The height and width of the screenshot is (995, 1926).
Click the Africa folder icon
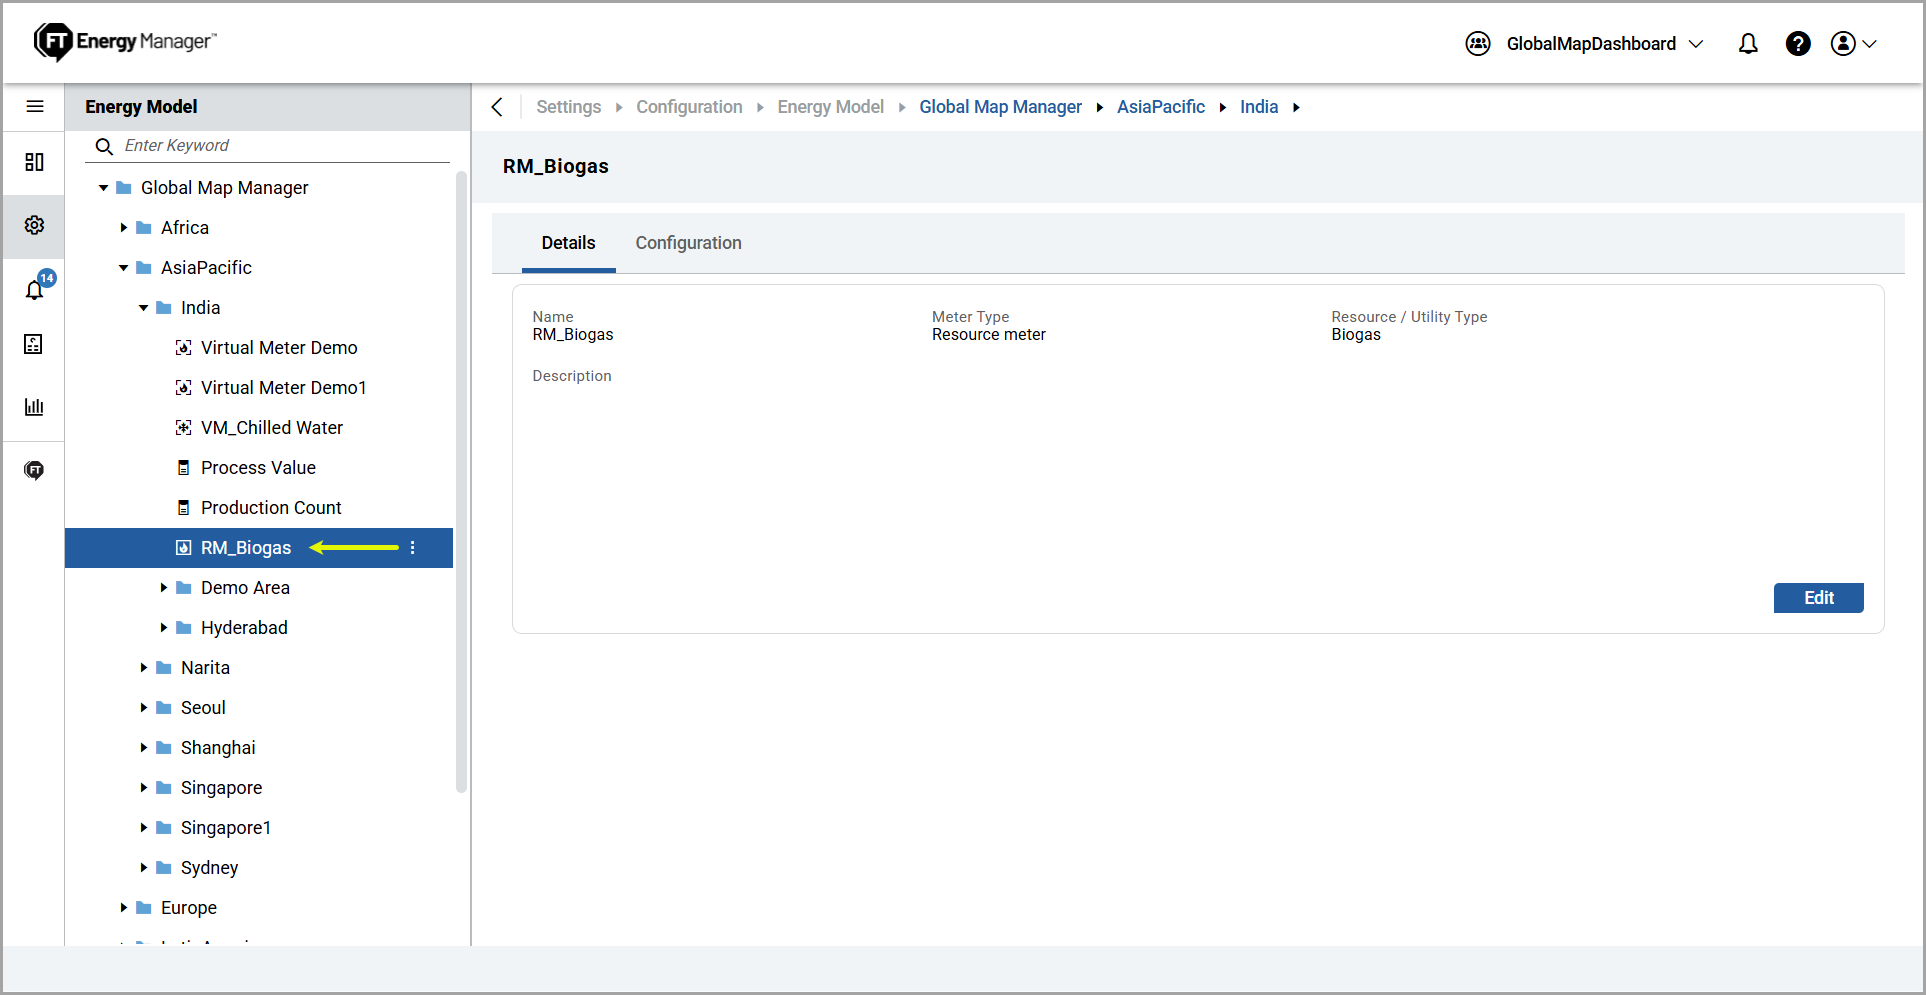[144, 228]
